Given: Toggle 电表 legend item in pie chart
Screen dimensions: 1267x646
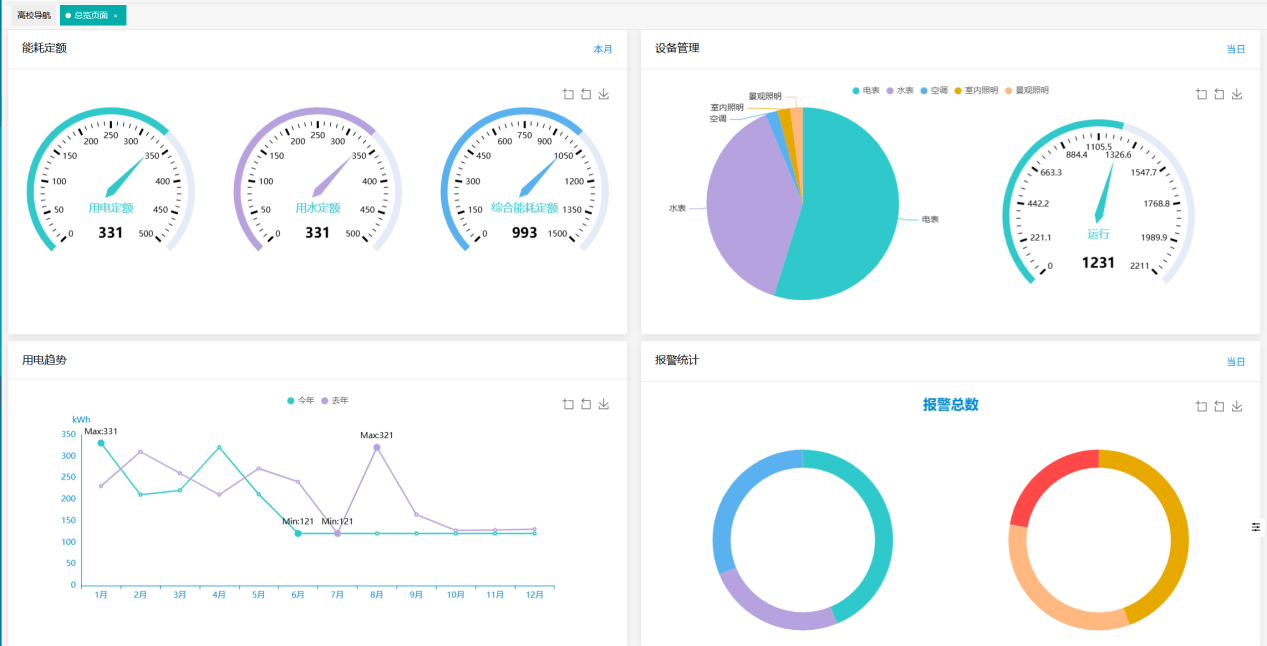Looking at the screenshot, I should (866, 90).
